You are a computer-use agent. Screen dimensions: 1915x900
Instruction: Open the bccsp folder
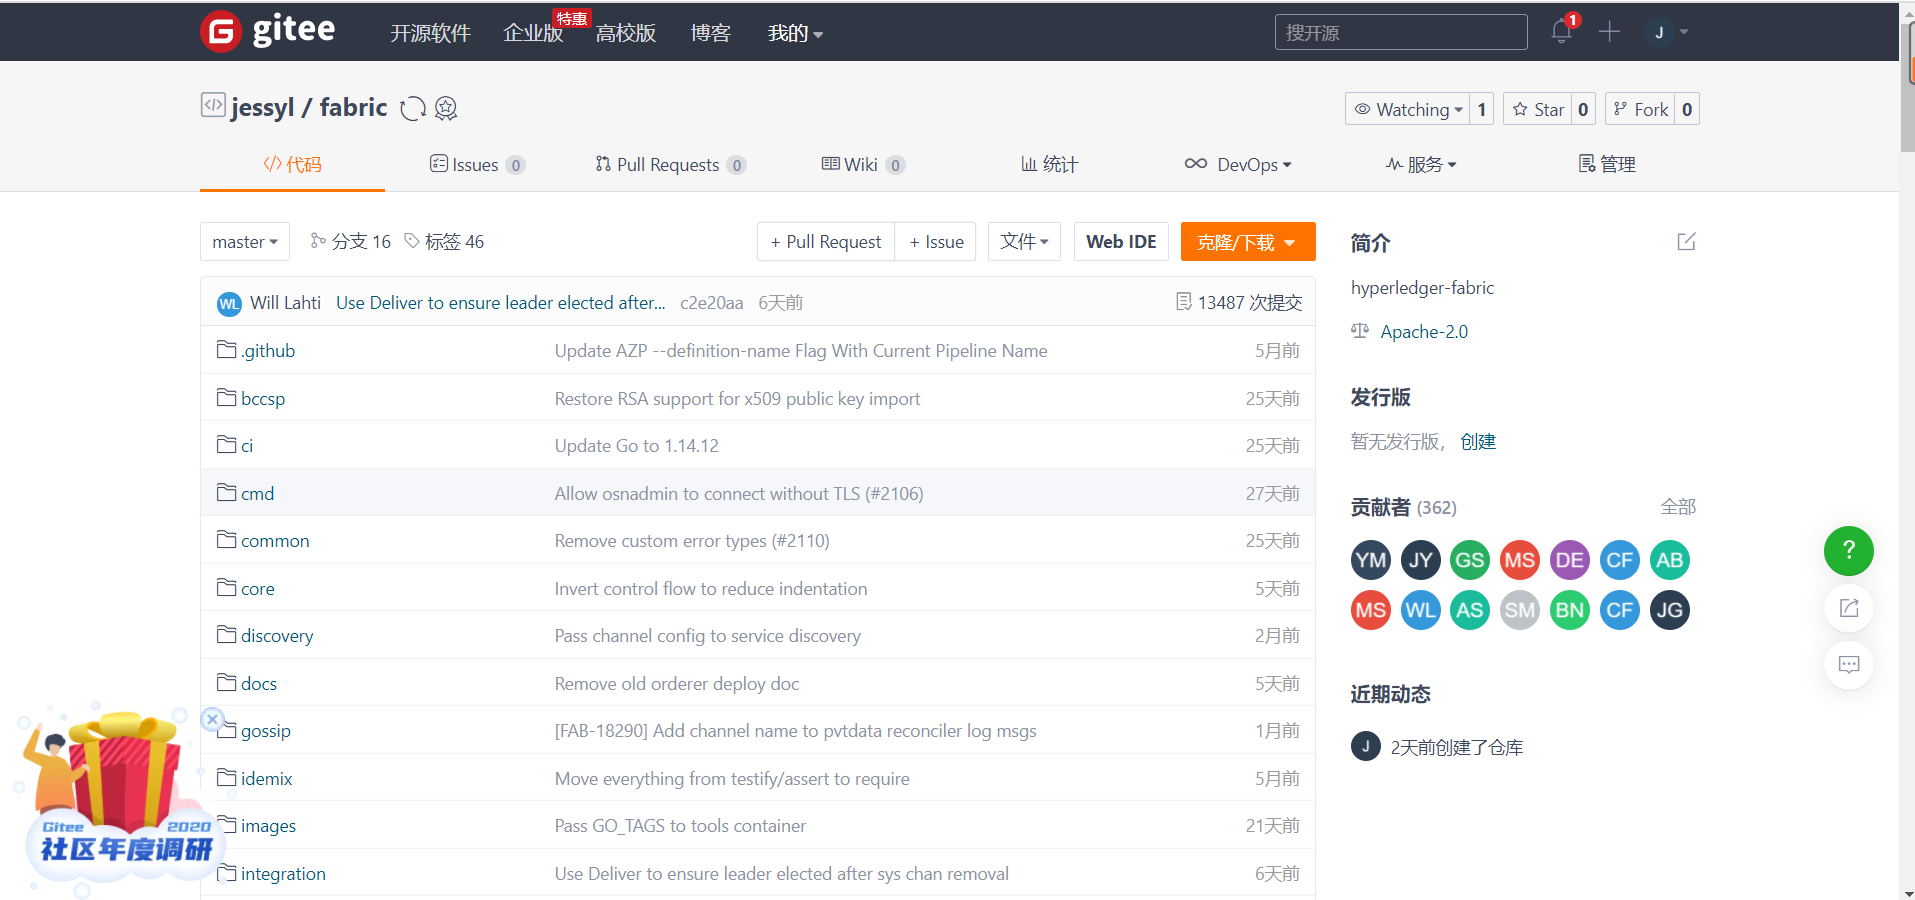tap(263, 399)
